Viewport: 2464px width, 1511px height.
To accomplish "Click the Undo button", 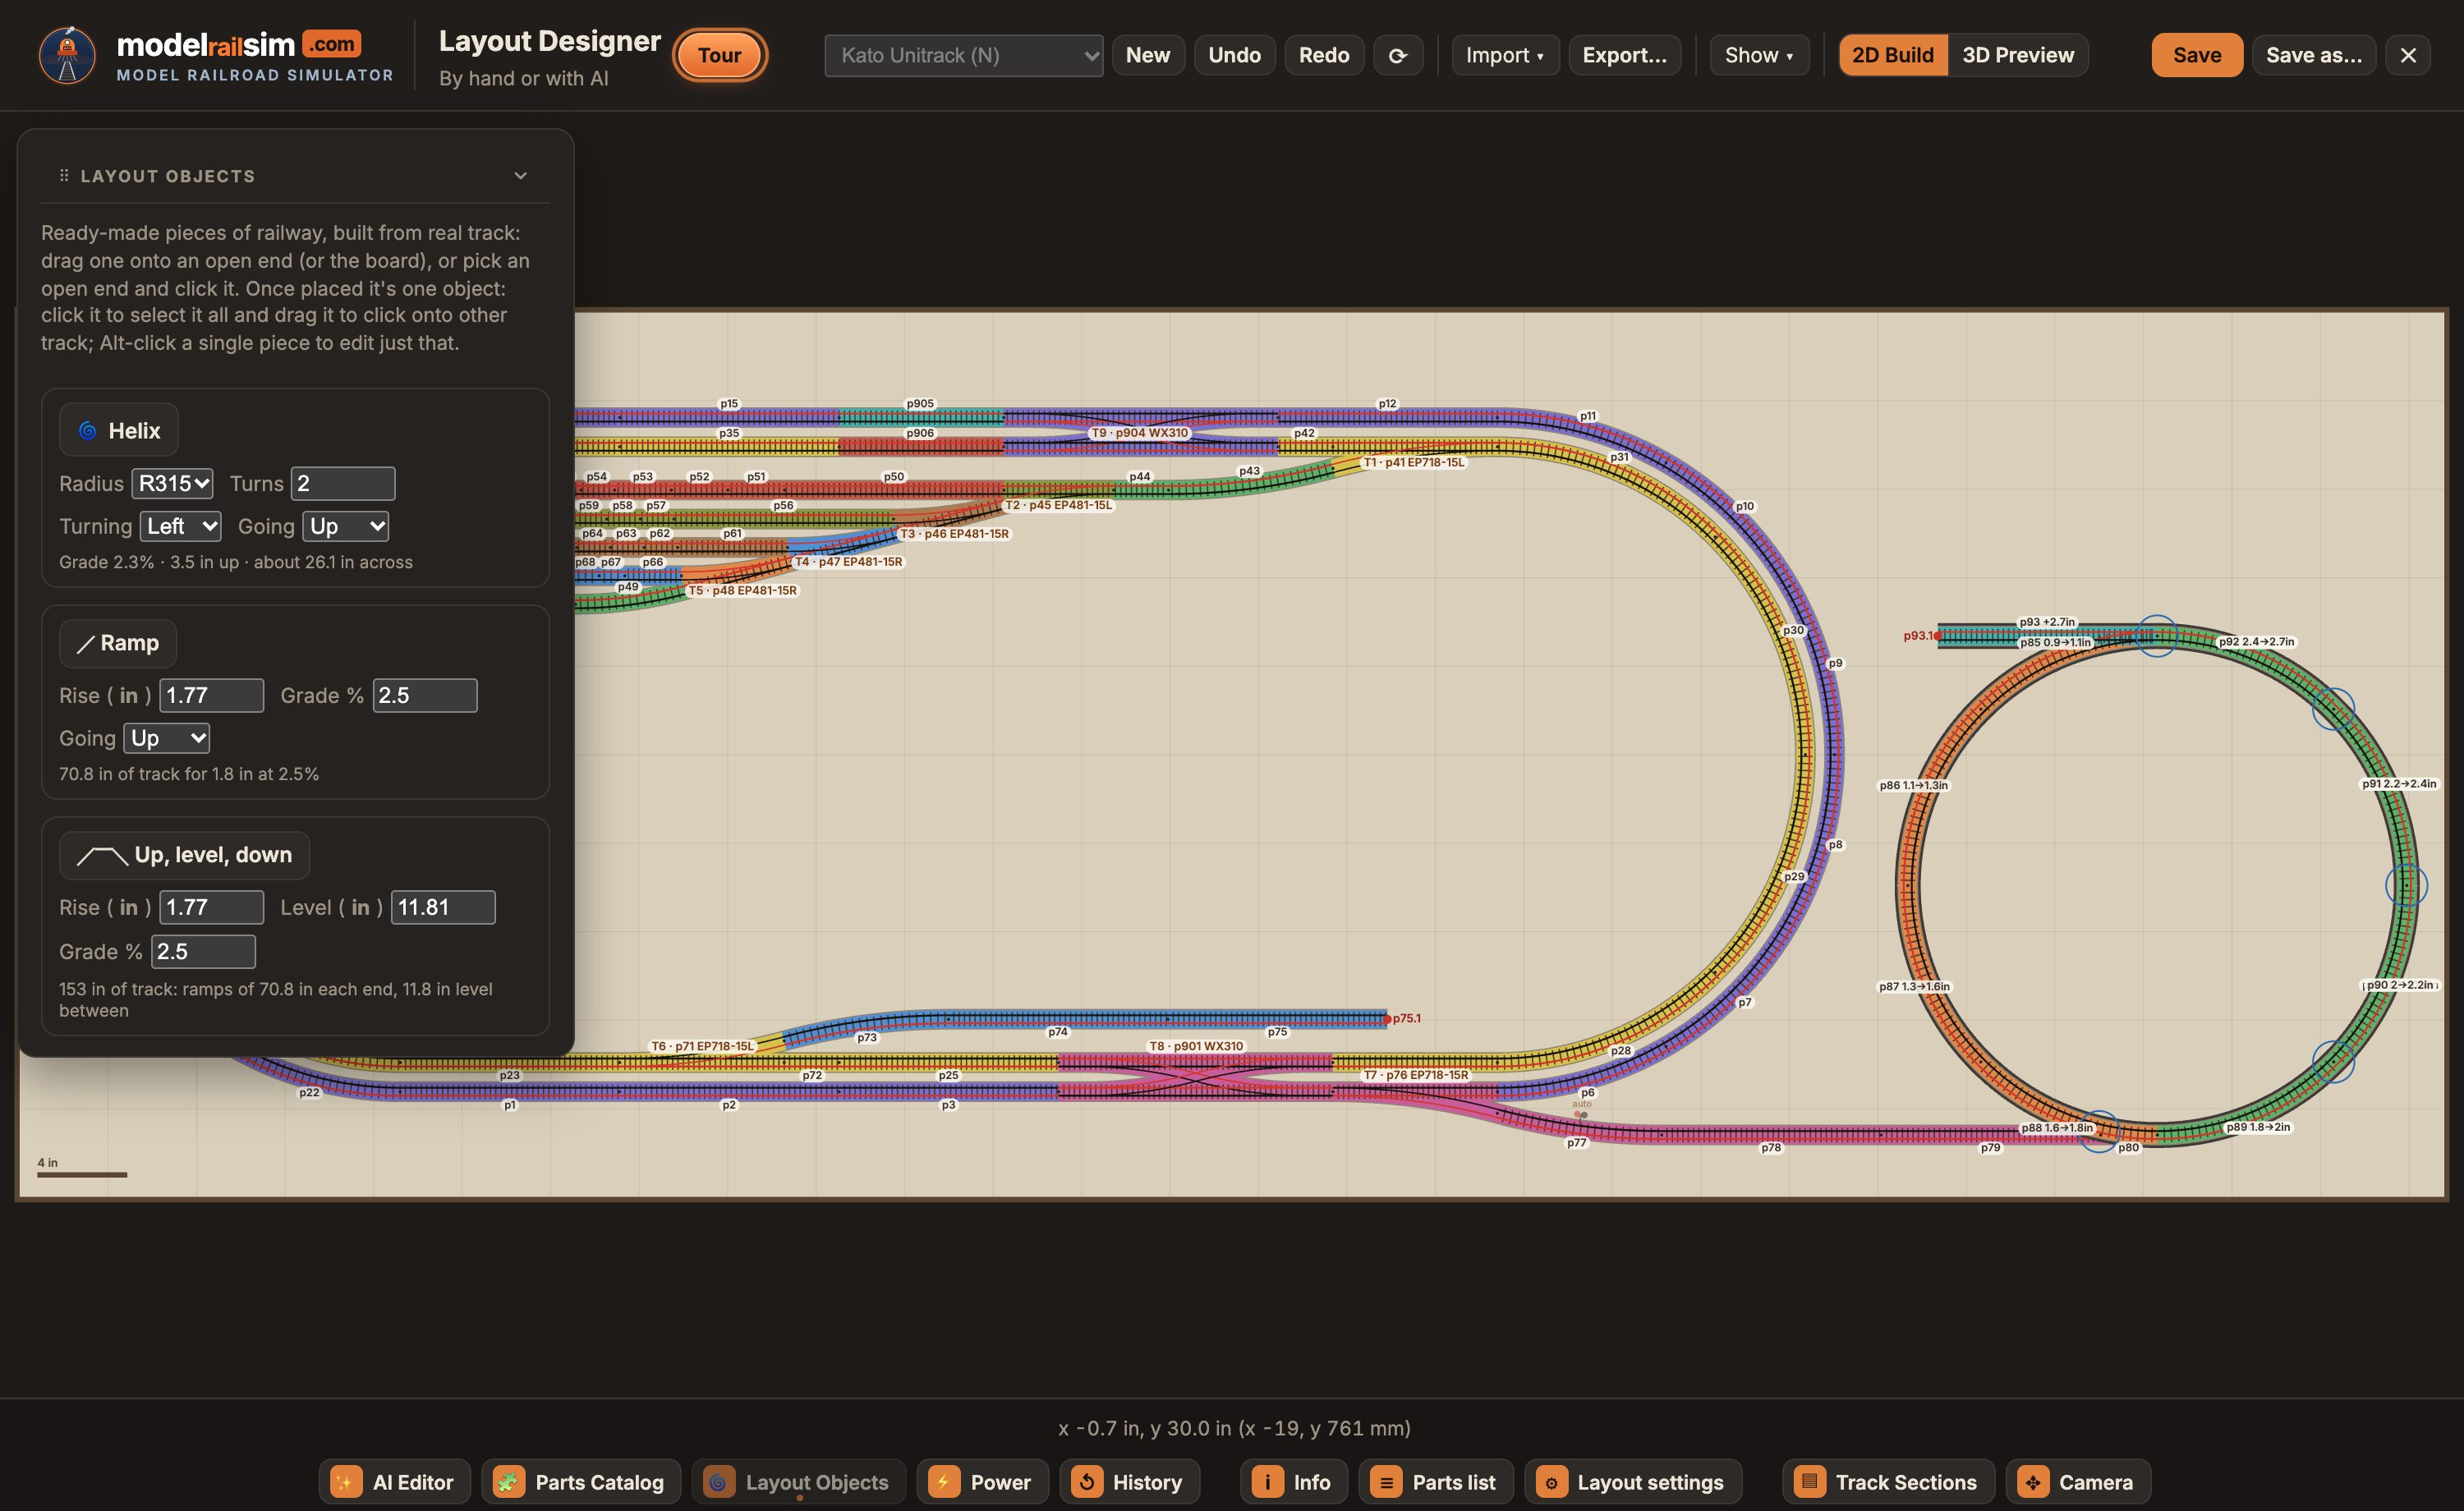I will point(1234,55).
